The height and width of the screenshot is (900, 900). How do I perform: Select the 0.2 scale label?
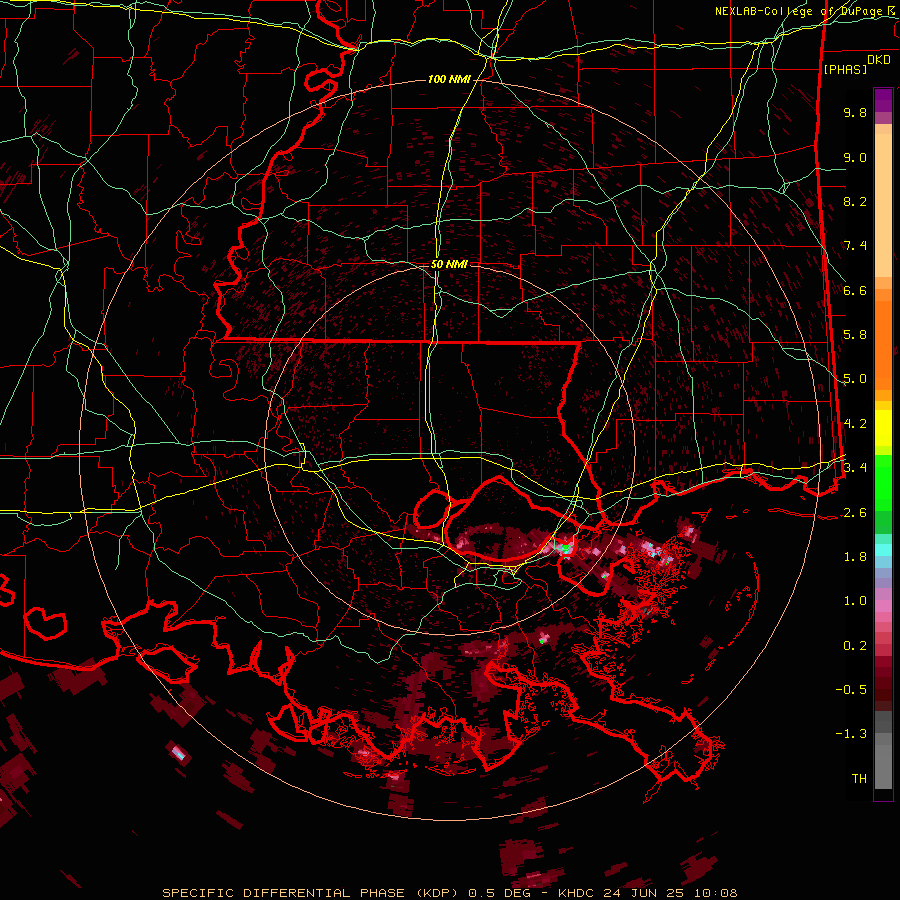click(x=855, y=646)
